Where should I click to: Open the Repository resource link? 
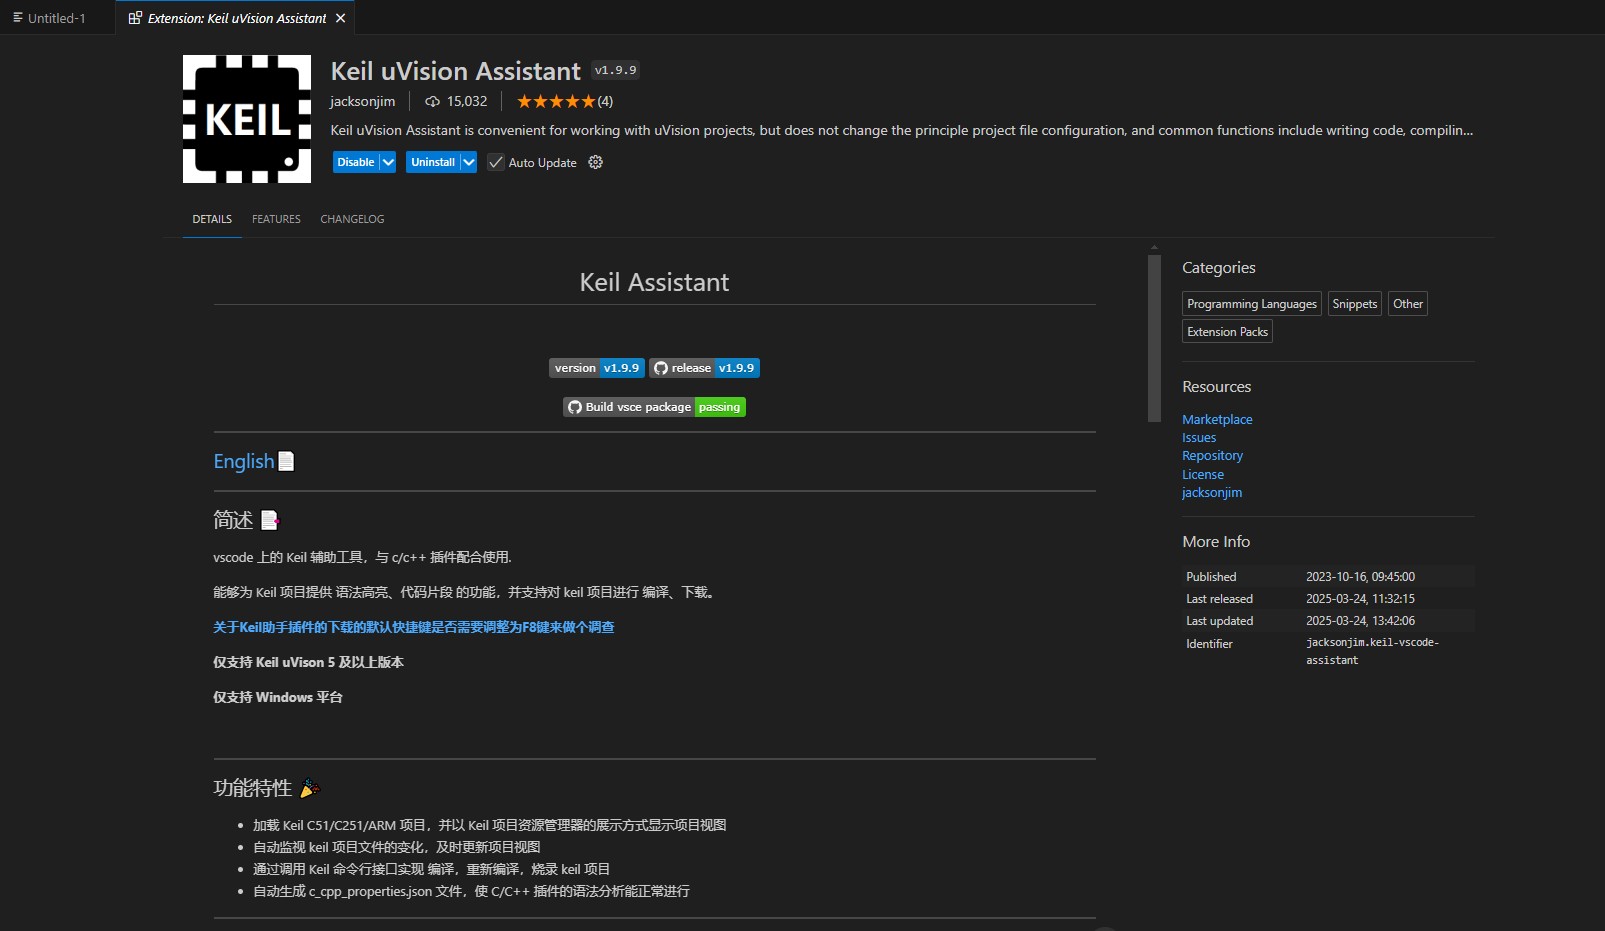point(1212,455)
